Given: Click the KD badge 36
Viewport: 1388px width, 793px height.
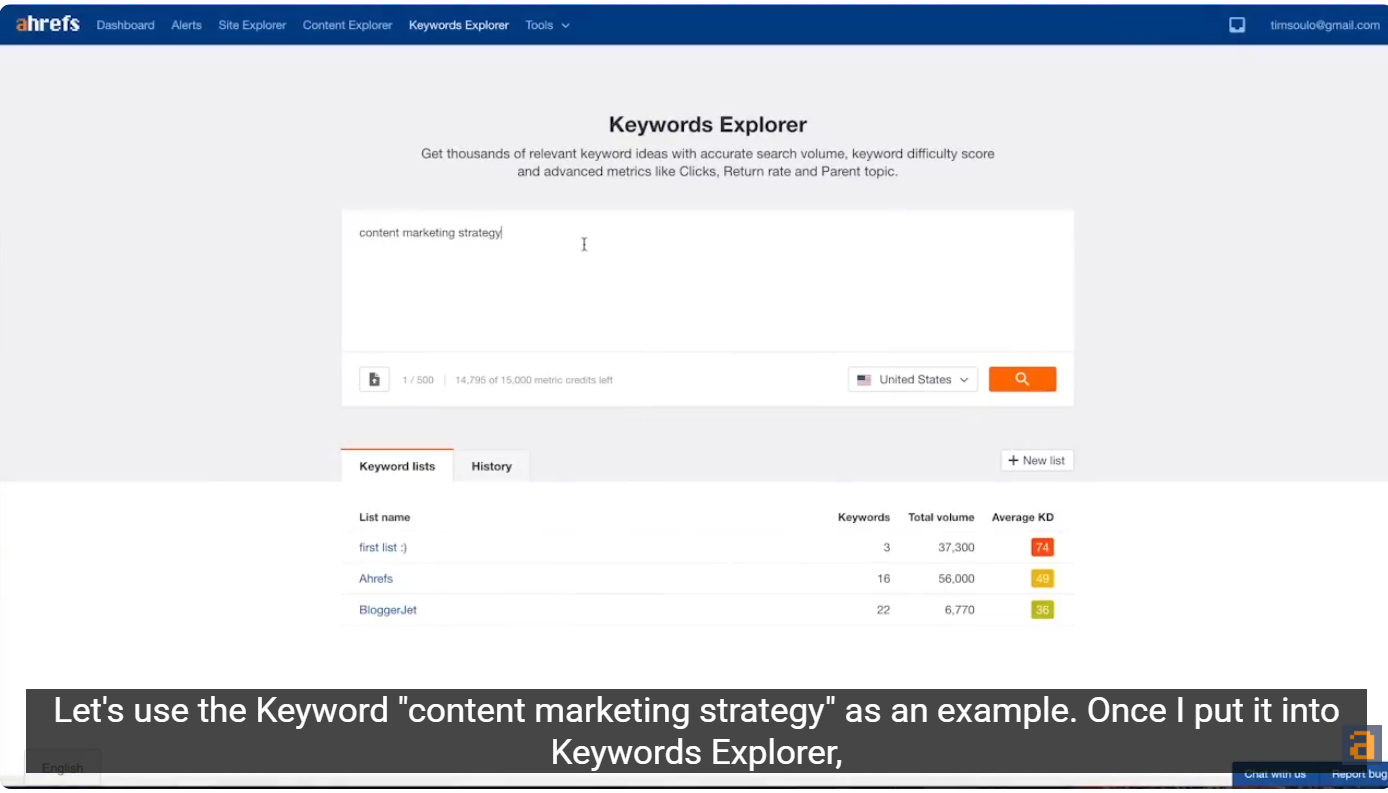Looking at the screenshot, I should pos(1042,609).
